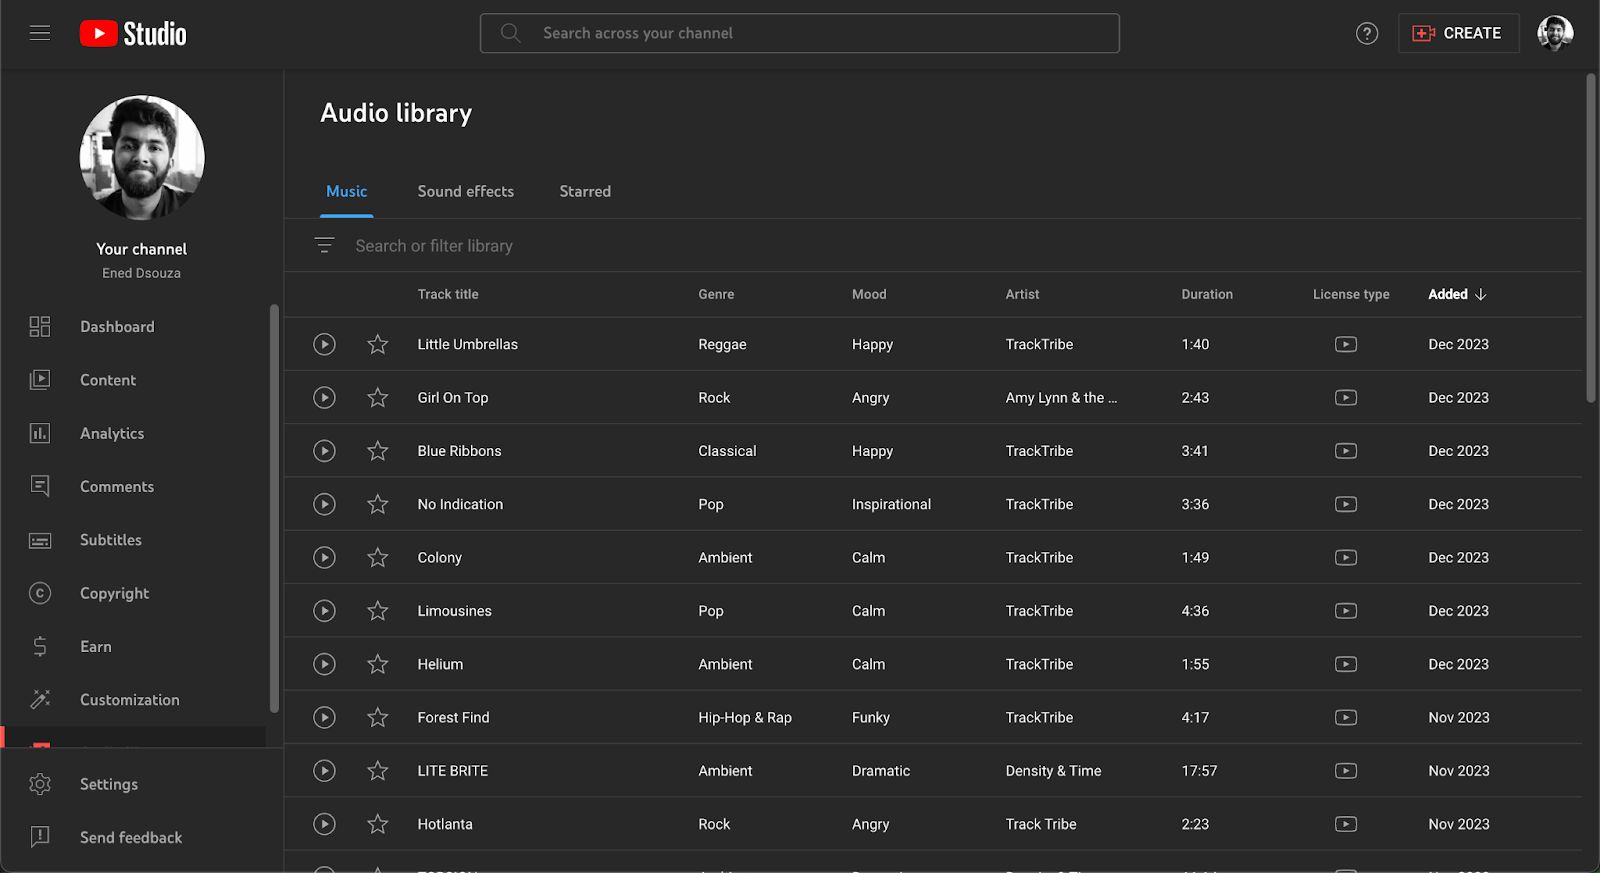Switch to the Music tab

click(x=347, y=191)
